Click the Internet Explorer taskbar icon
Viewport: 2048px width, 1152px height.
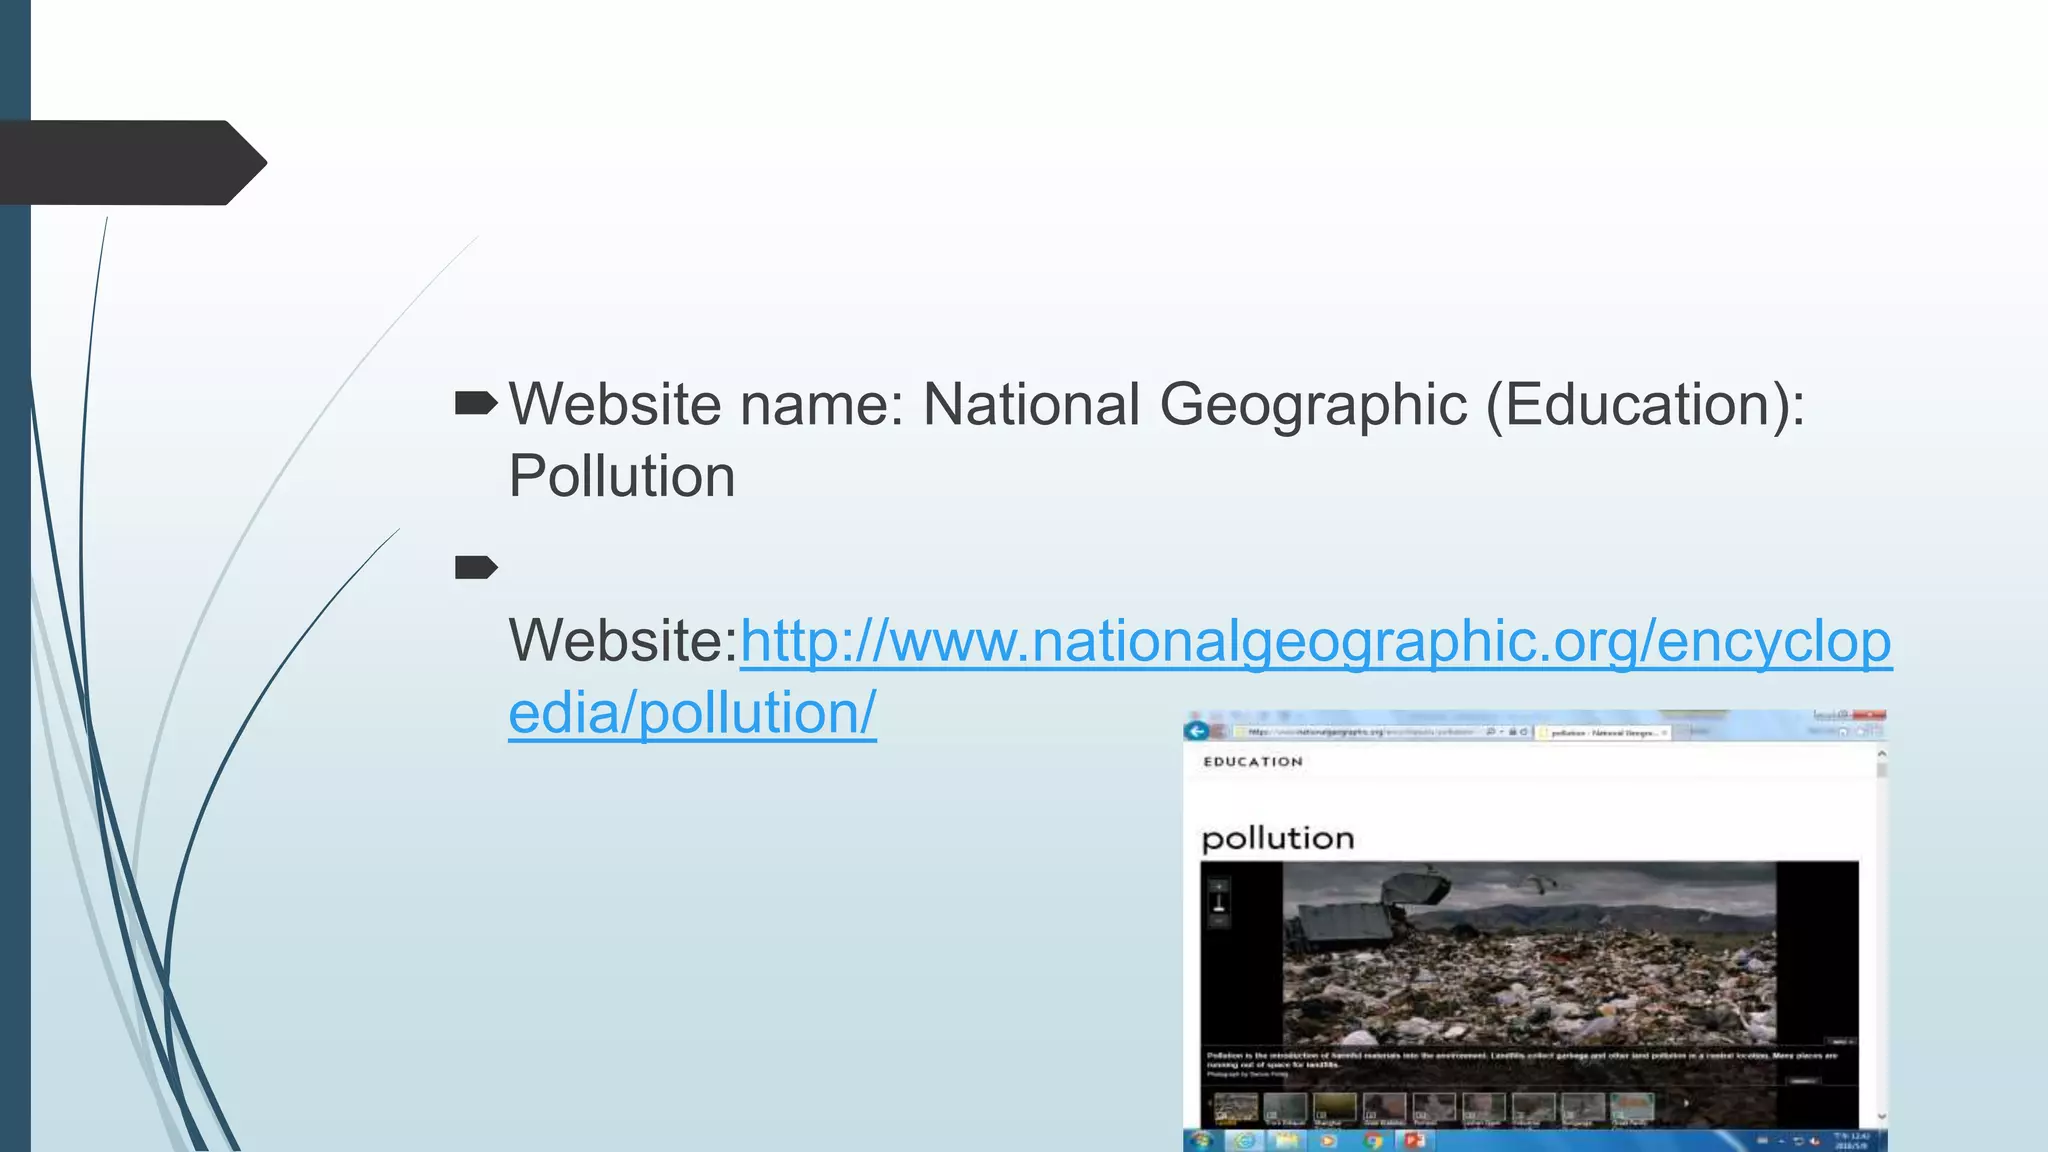pyautogui.click(x=1245, y=1141)
